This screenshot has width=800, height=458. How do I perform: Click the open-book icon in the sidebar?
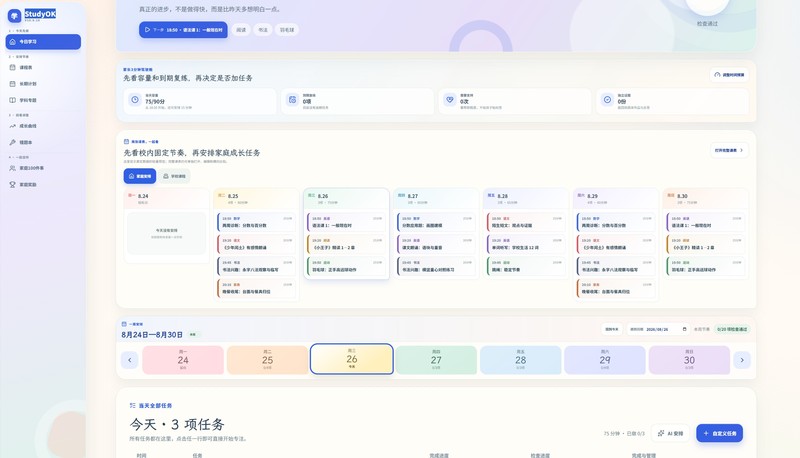[13, 100]
